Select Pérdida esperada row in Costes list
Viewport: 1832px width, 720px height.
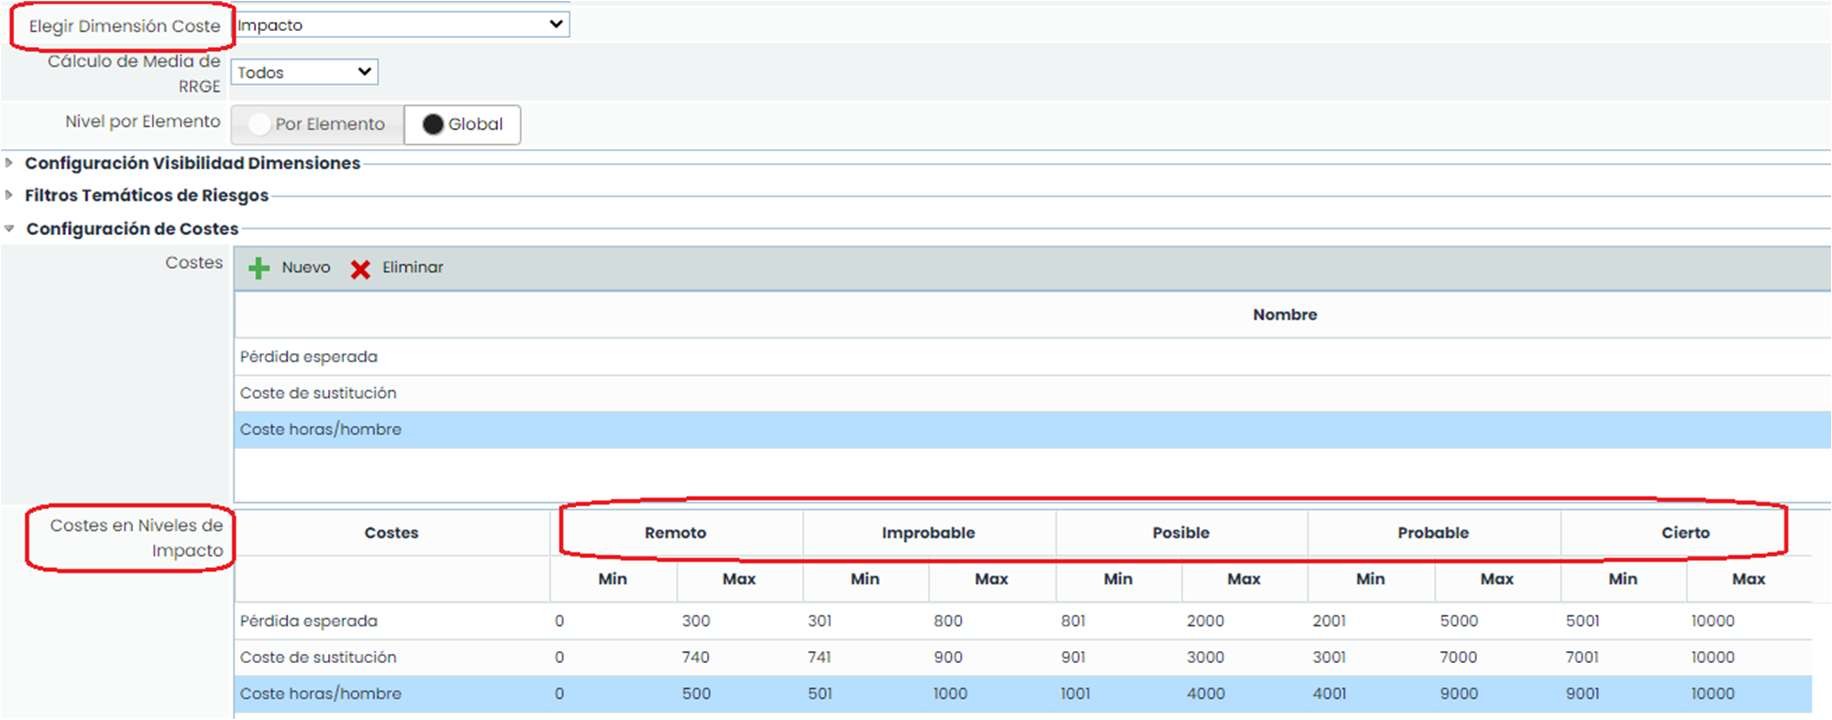pyautogui.click(x=309, y=357)
